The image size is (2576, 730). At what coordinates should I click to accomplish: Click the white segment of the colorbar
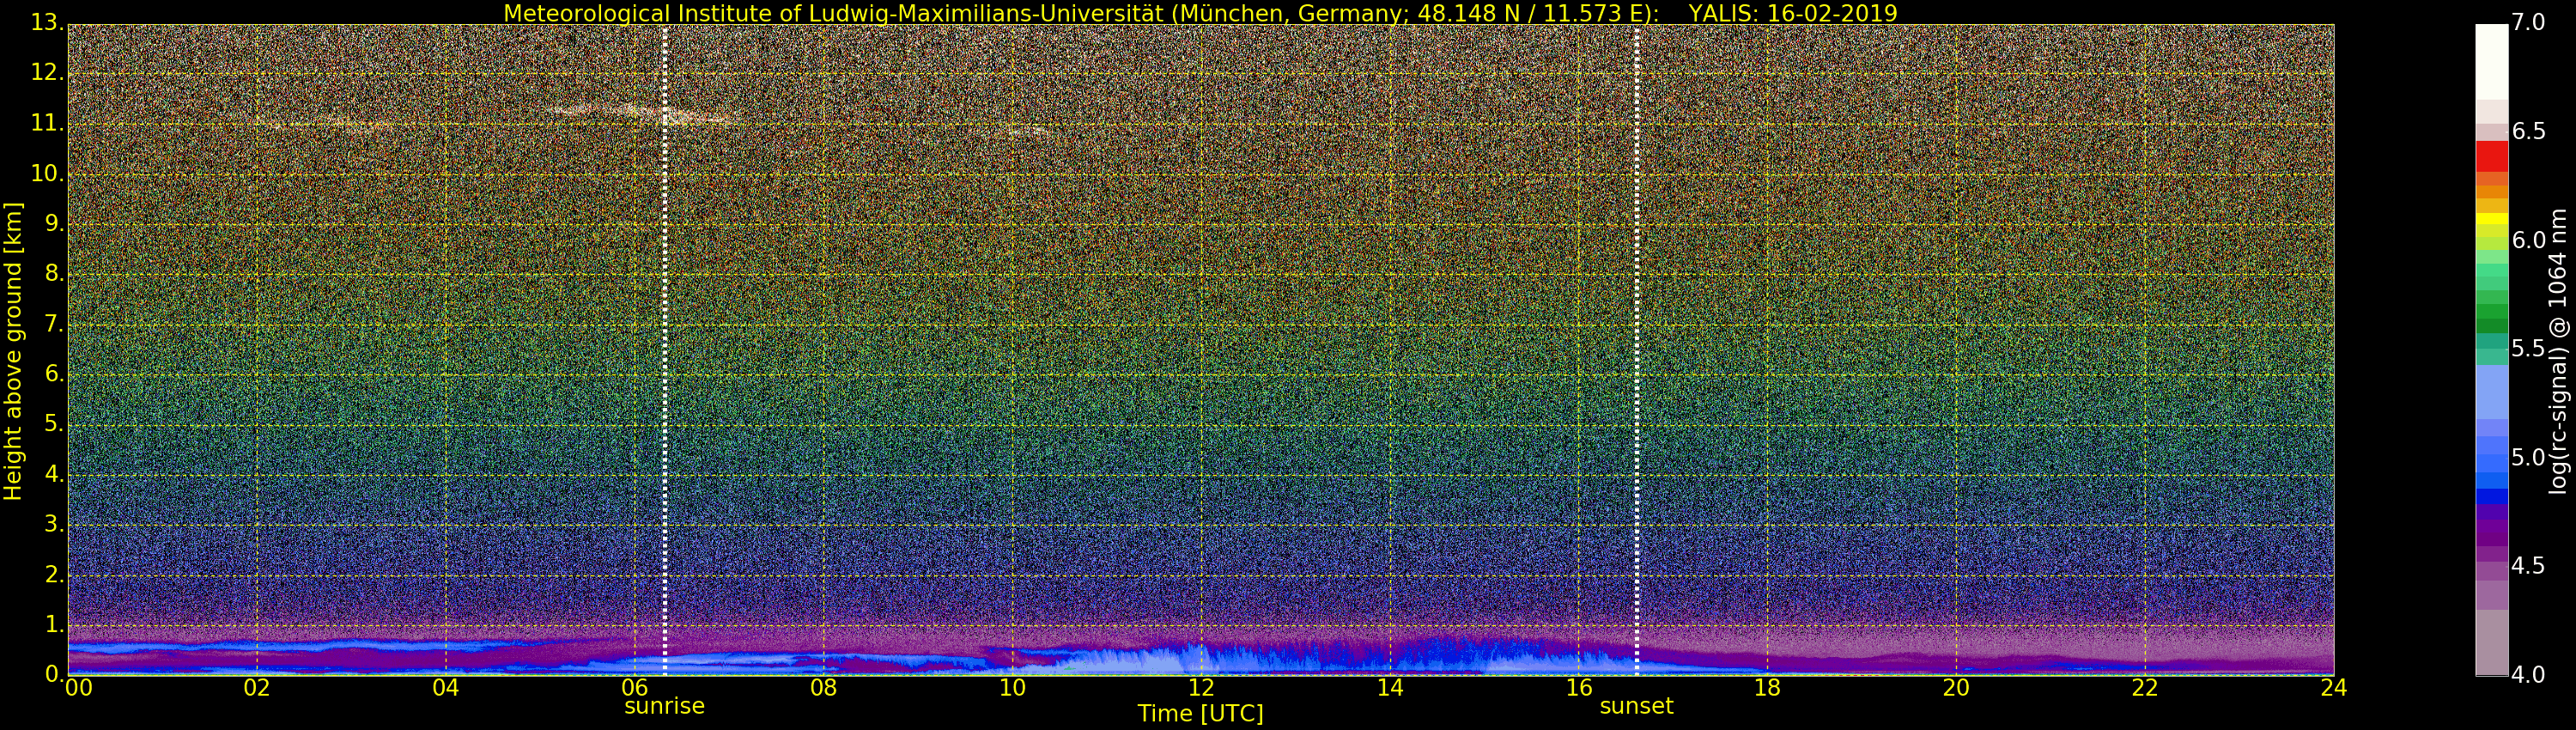[x=2491, y=60]
